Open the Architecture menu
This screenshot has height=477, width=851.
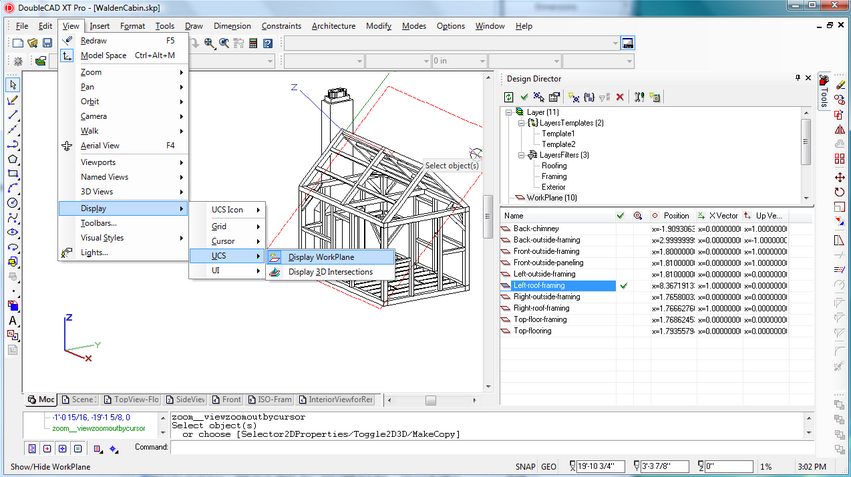[x=333, y=26]
